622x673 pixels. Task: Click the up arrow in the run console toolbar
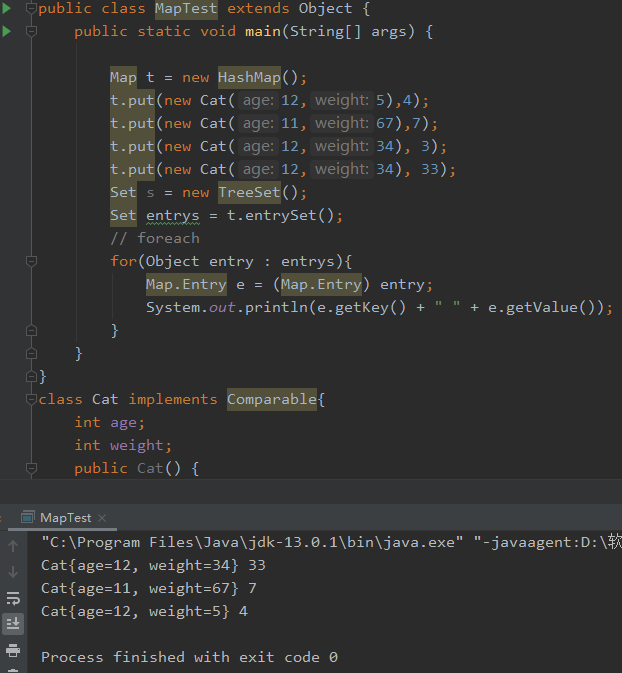(x=13, y=546)
